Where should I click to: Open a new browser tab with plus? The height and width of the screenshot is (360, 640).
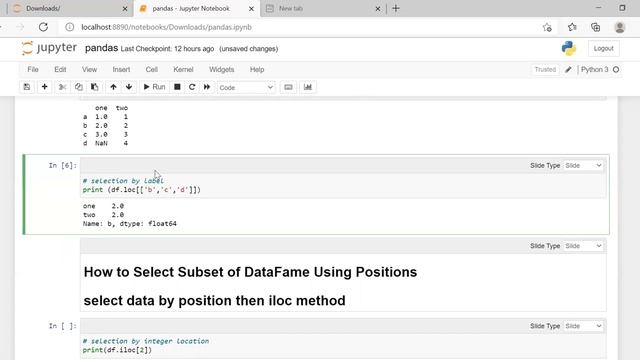click(396, 8)
